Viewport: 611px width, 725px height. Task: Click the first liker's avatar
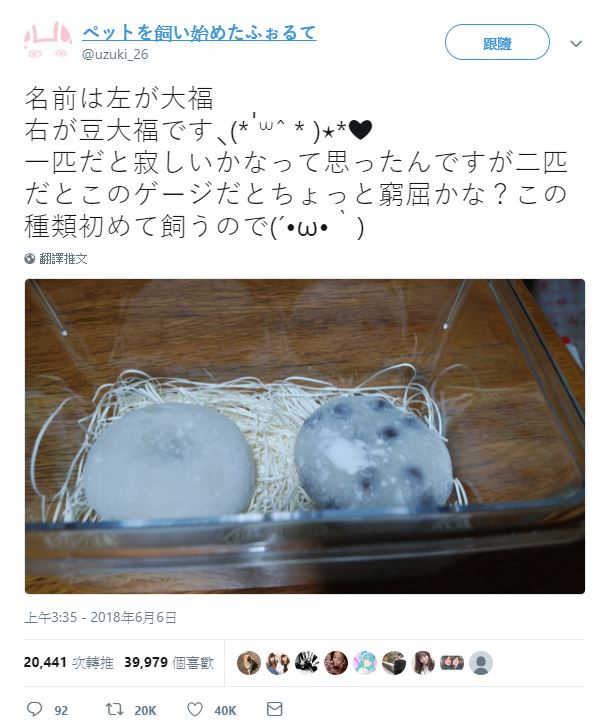tap(249, 663)
